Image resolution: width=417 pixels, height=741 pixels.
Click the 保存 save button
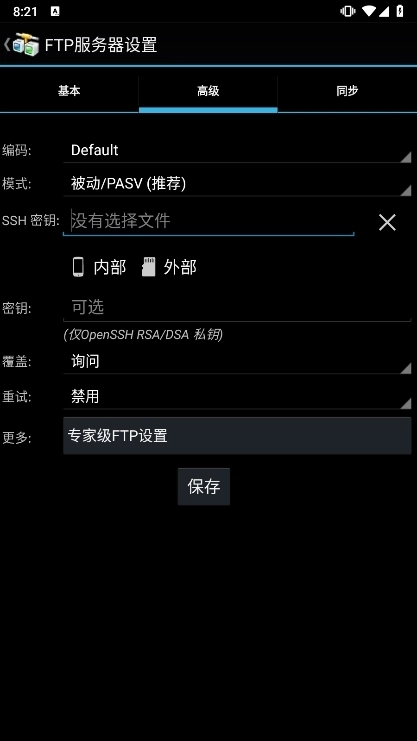(204, 486)
